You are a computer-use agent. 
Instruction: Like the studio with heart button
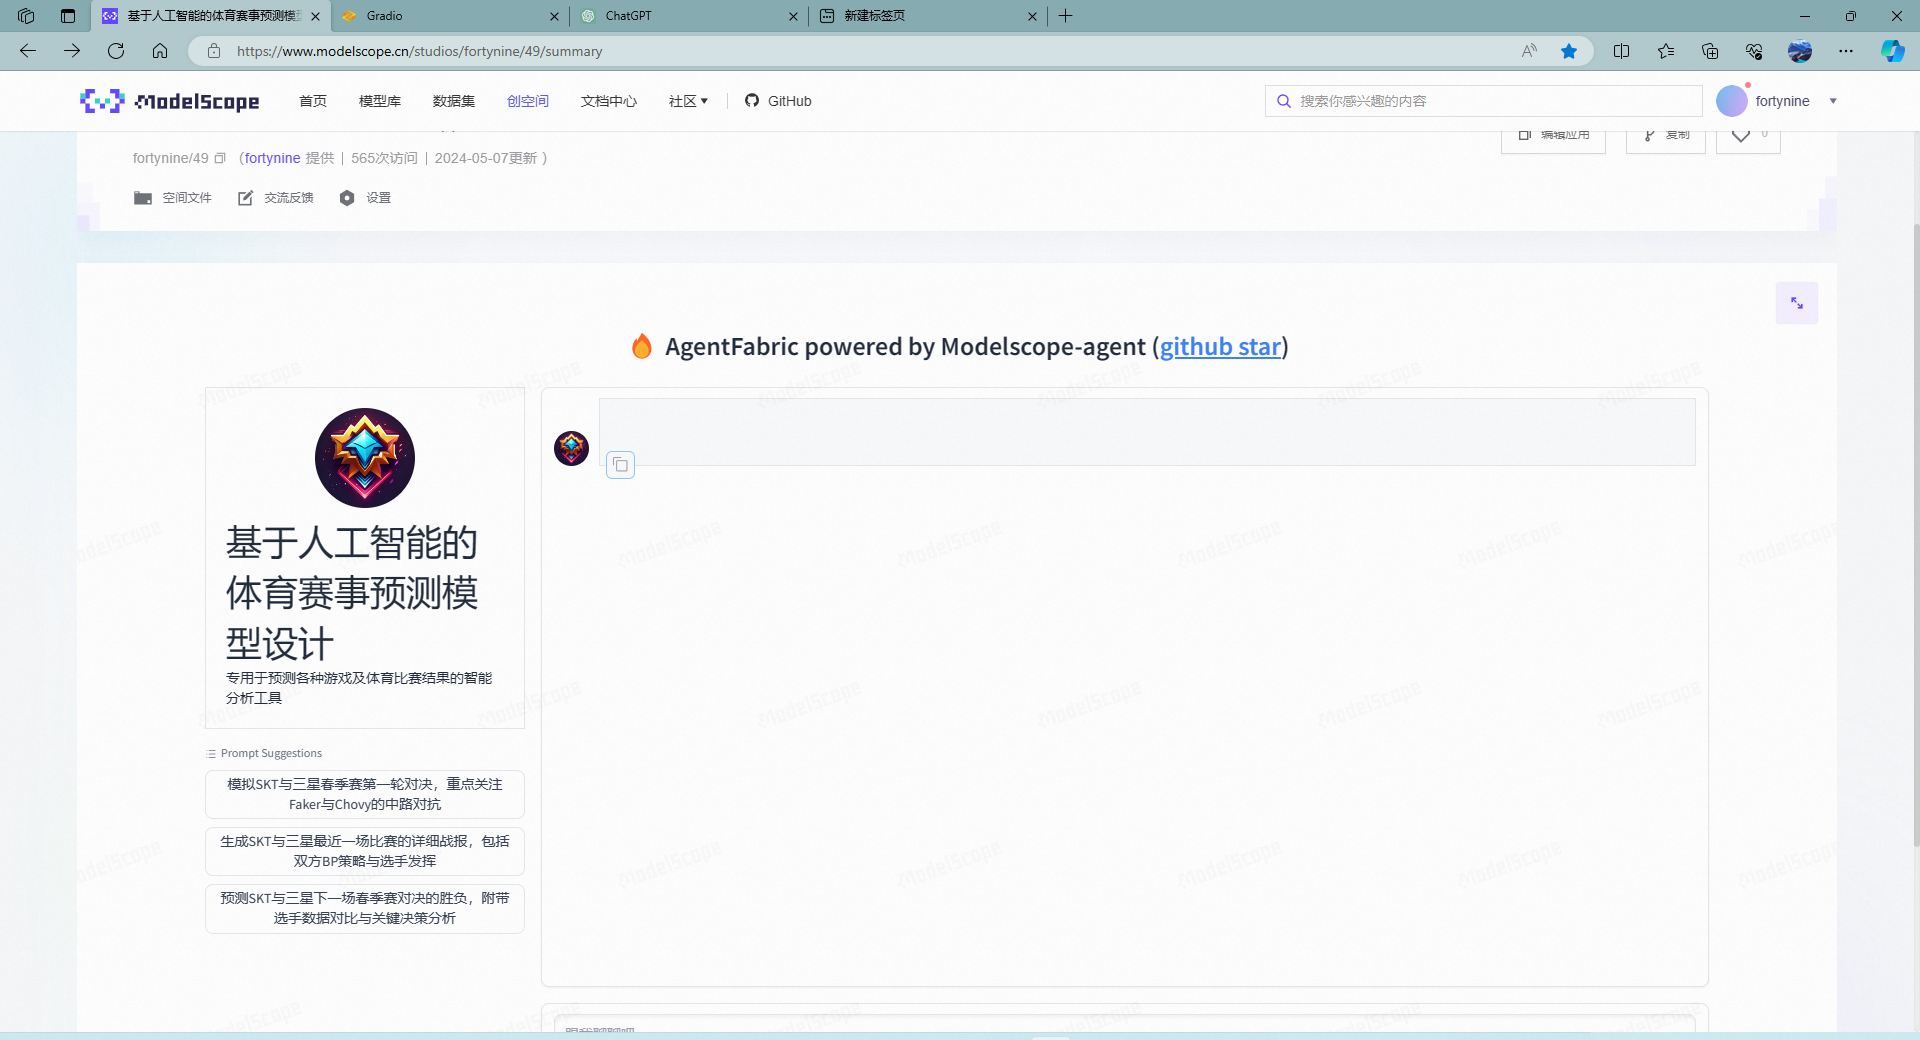[x=1748, y=136]
